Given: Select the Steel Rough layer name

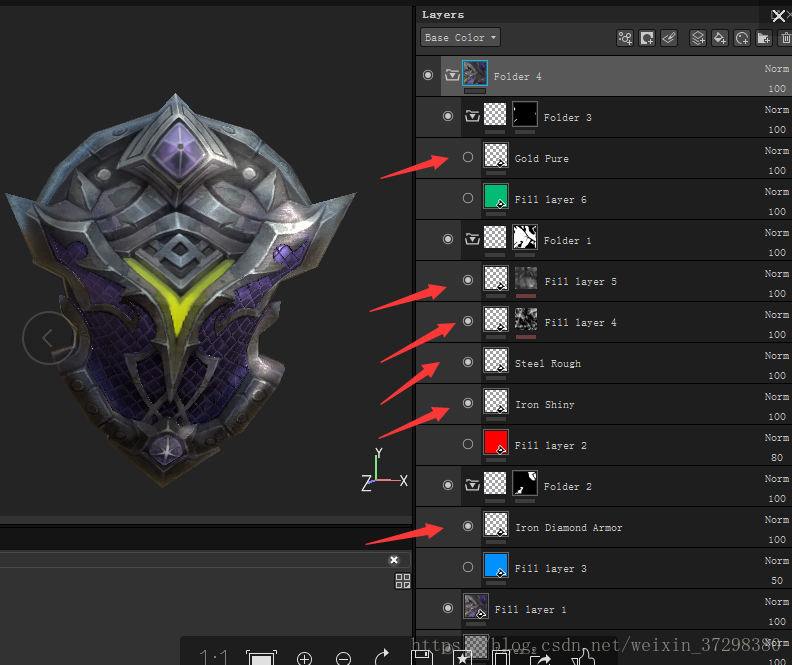Looking at the screenshot, I should 548,364.
